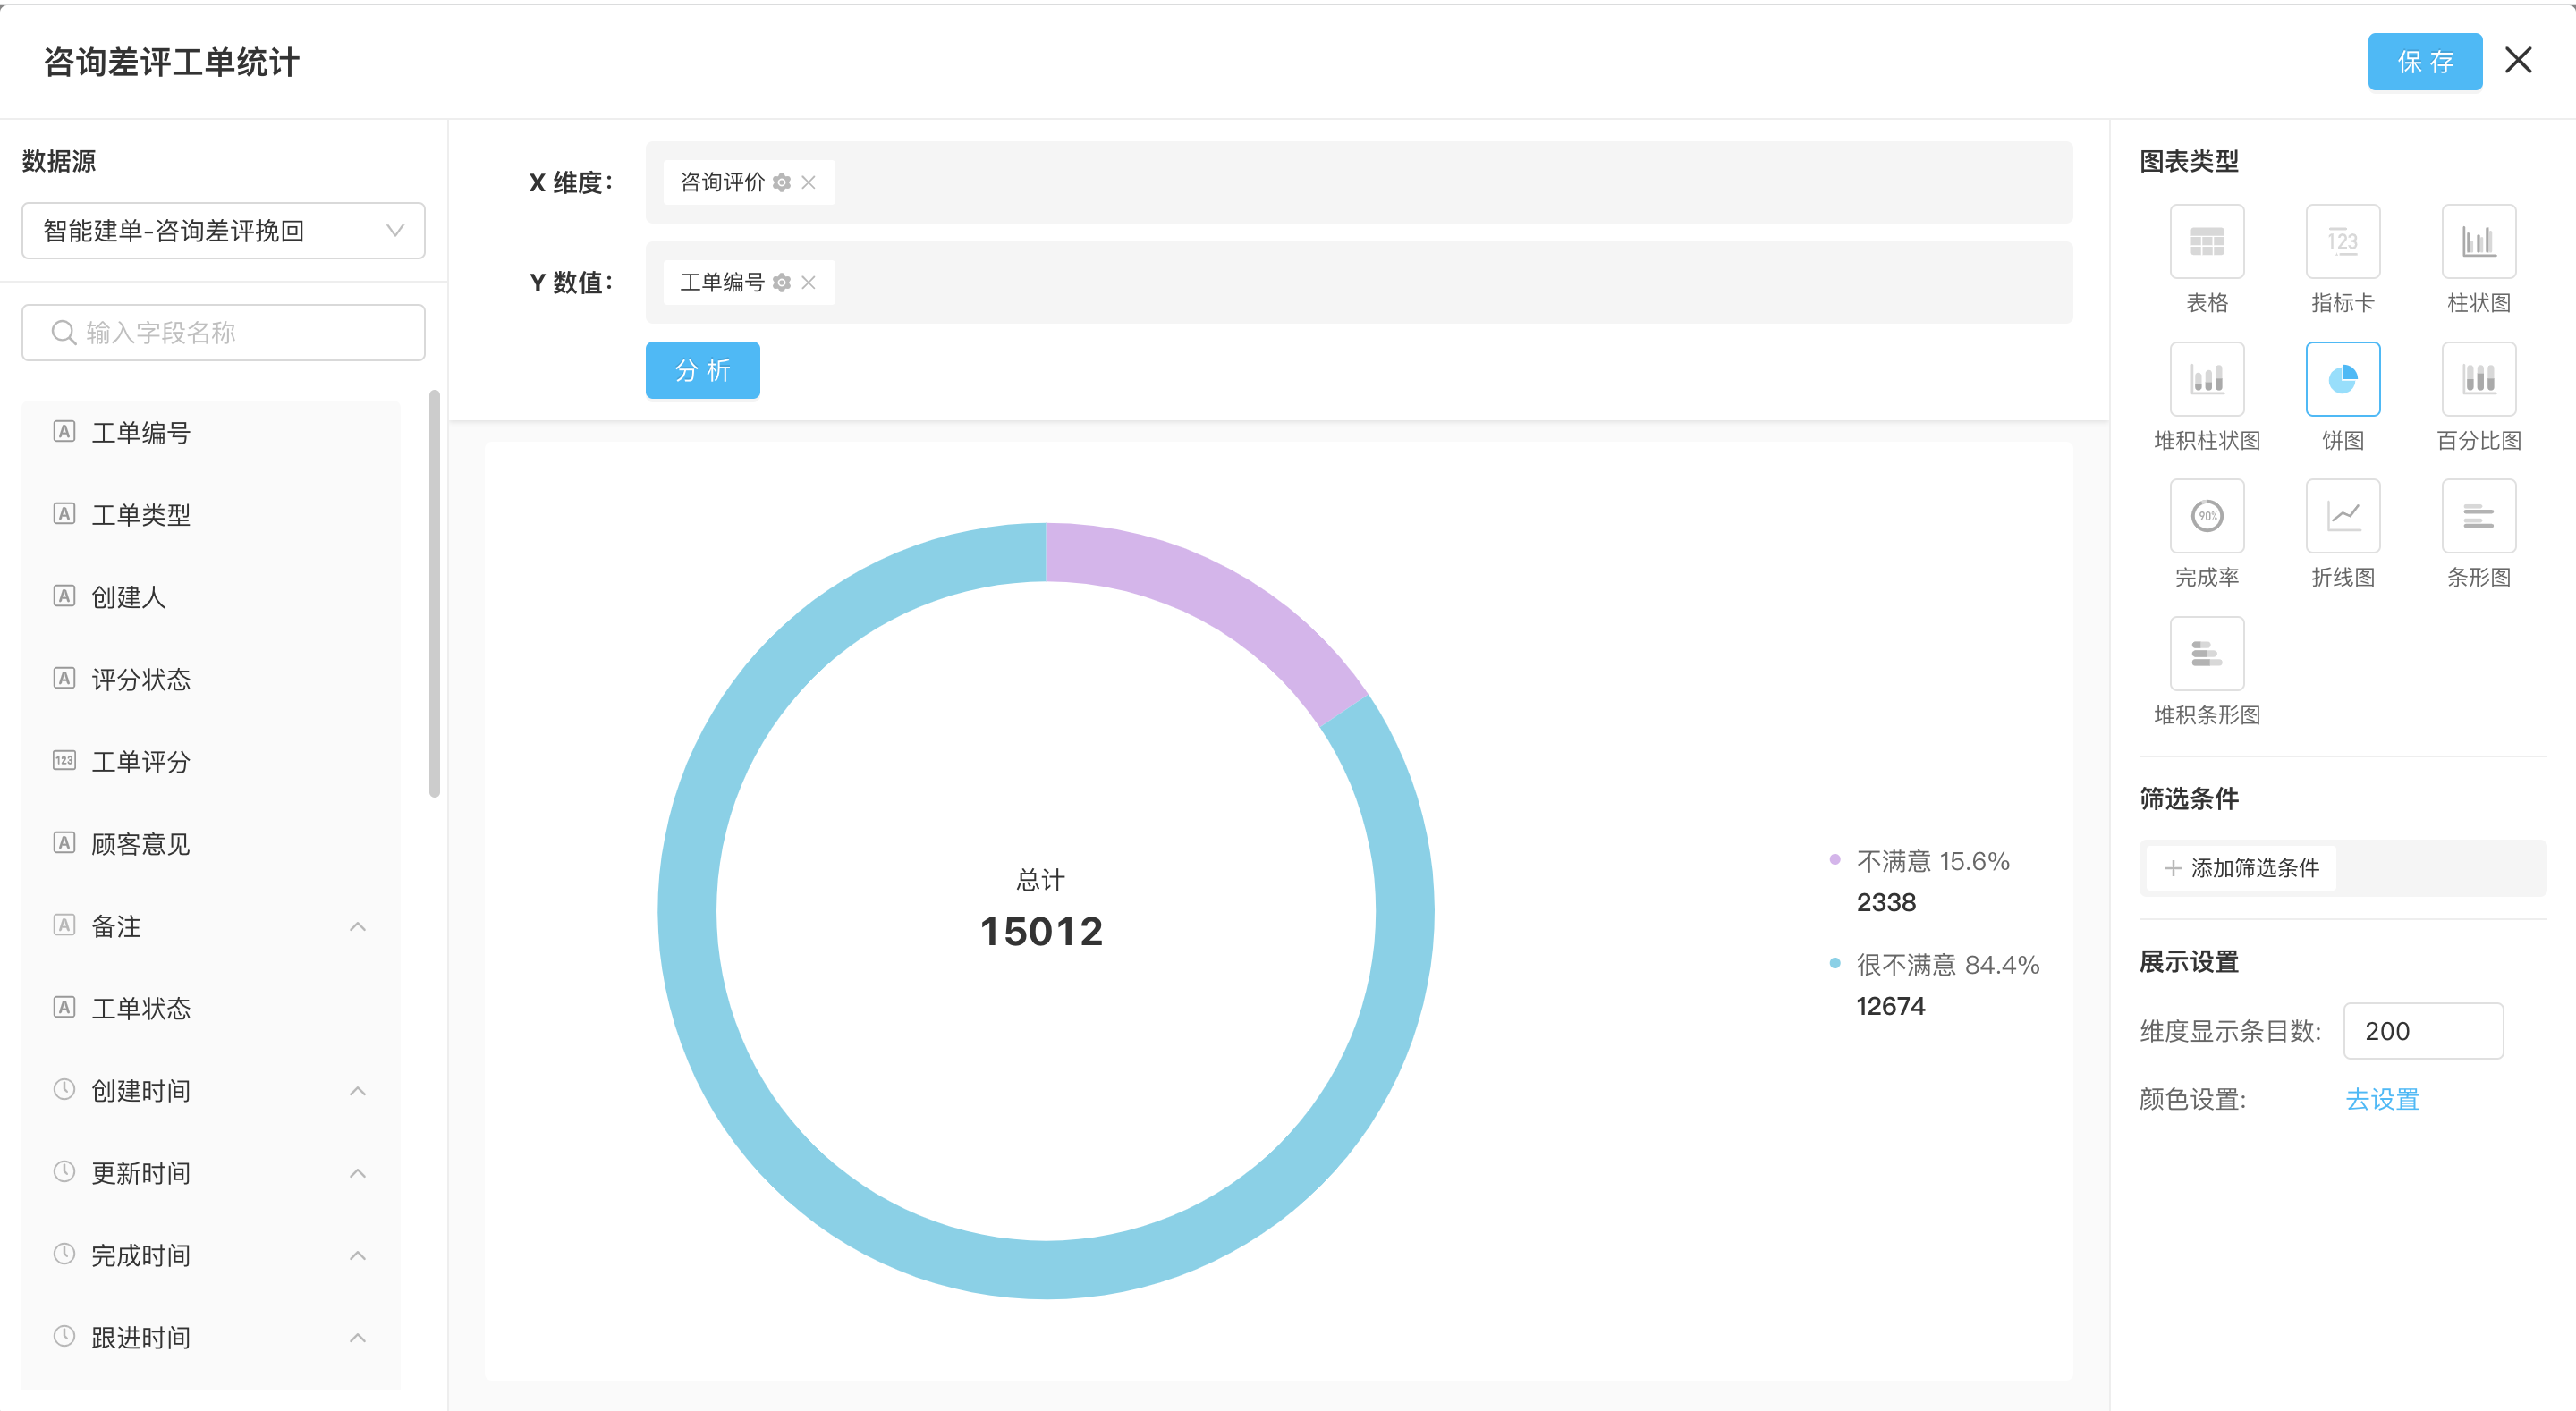This screenshot has height=1411, width=2576.
Task: Click the search magnifier in field search box
Action: (x=63, y=332)
